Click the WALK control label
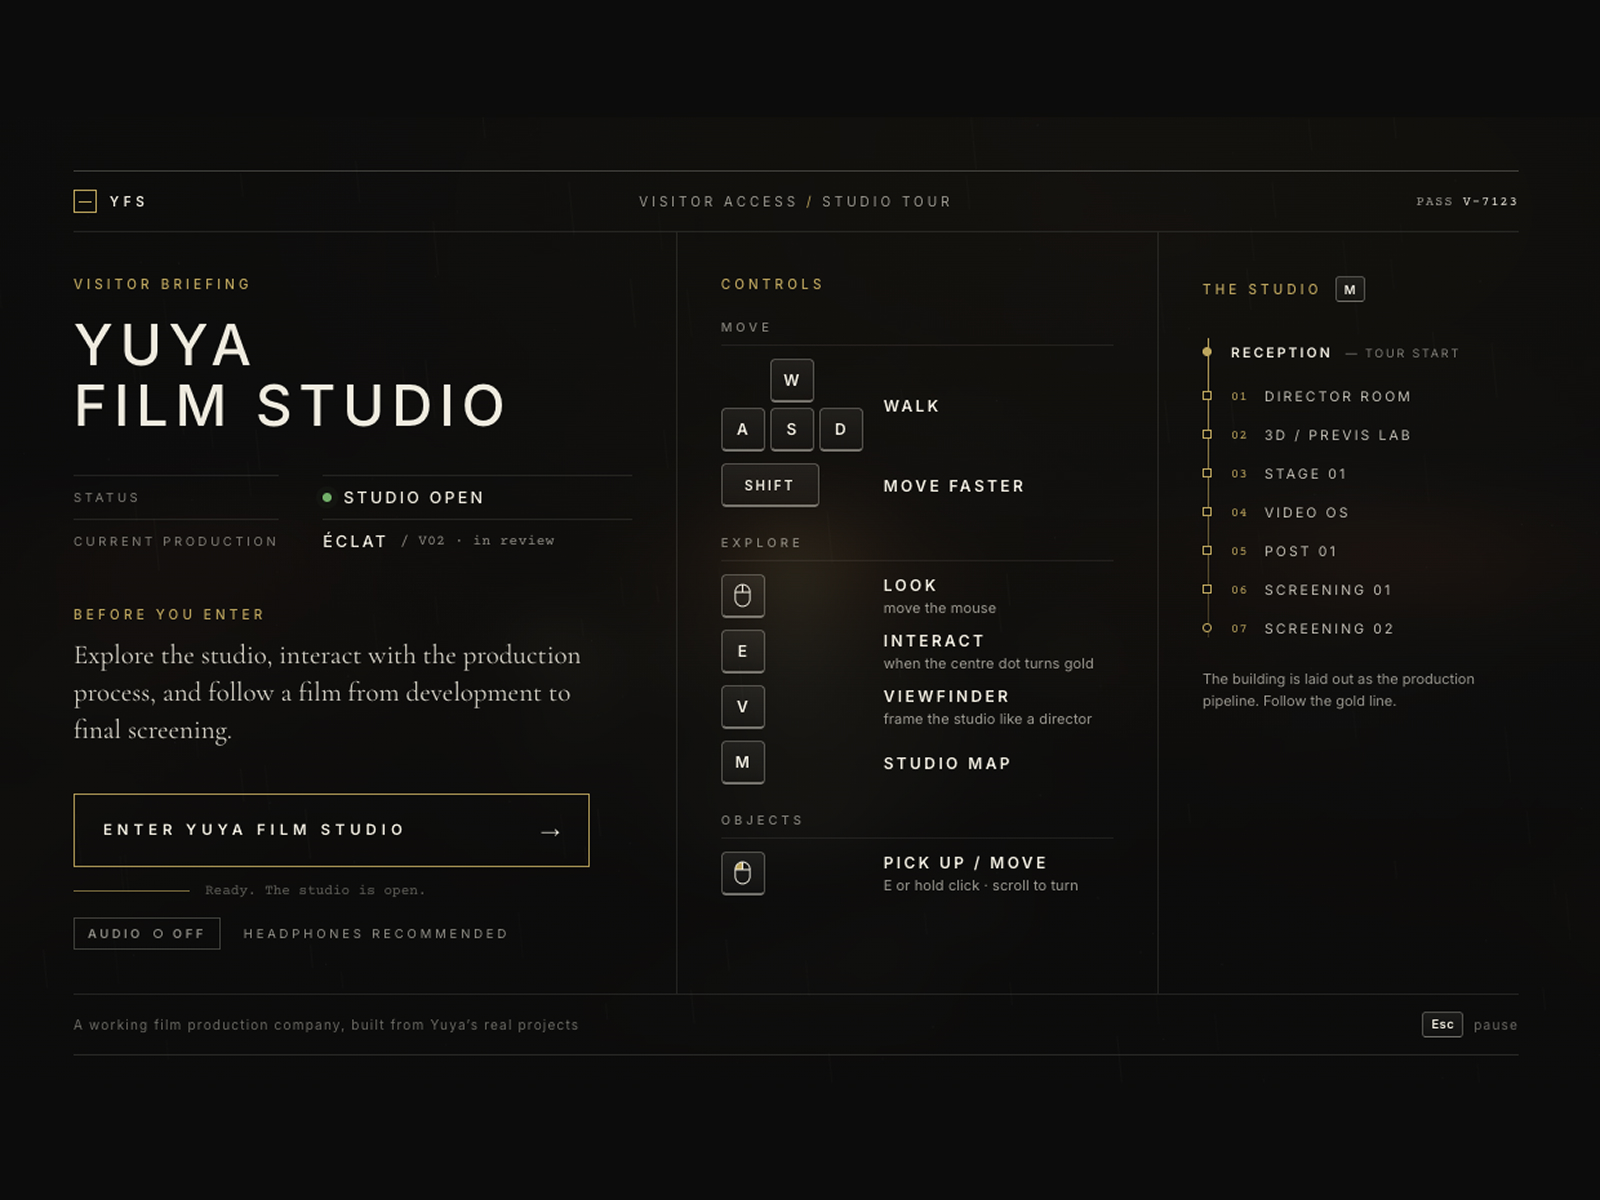This screenshot has height=1200, width=1600. (x=911, y=406)
